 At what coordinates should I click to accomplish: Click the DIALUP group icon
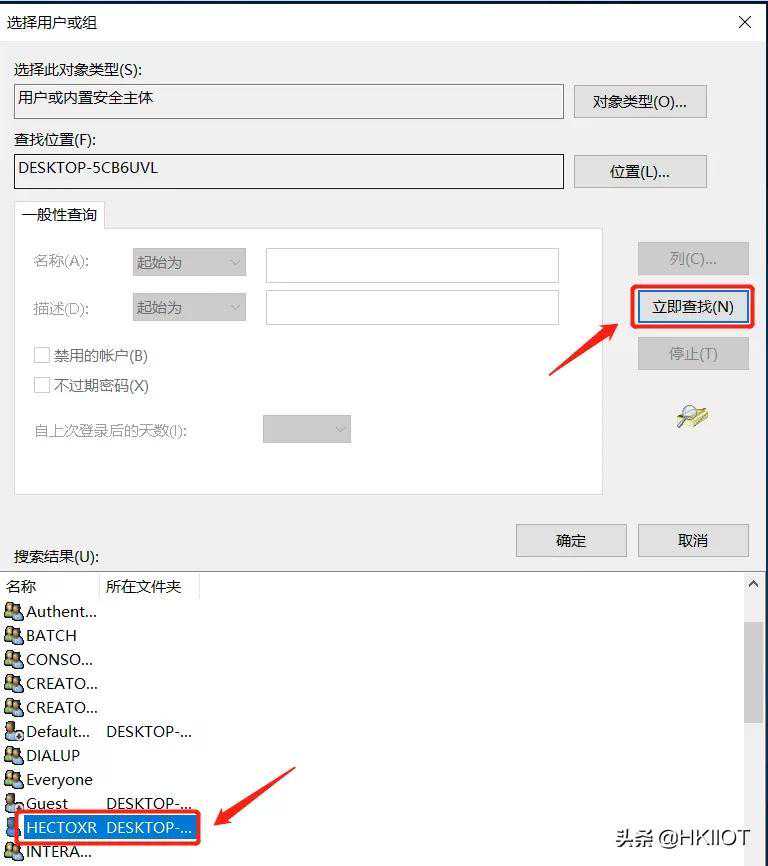(x=14, y=755)
